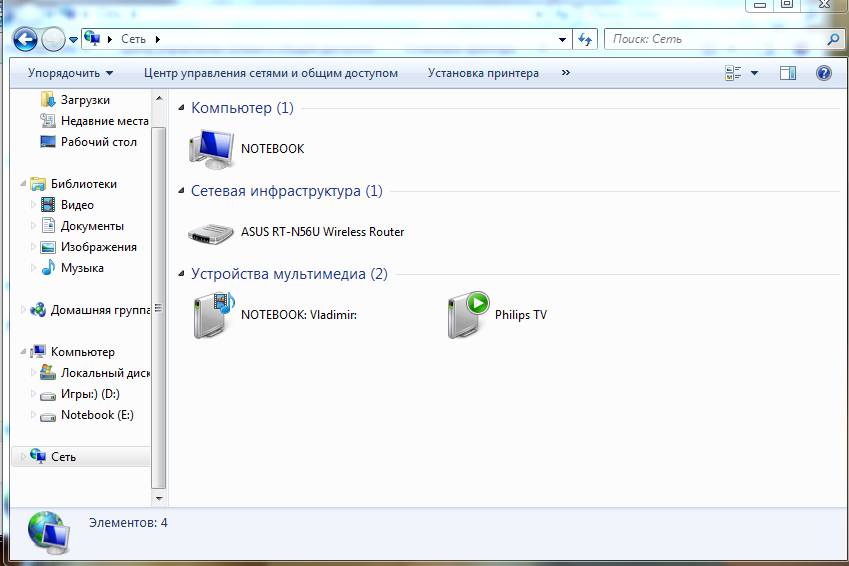Collapse the Компьютер tree node
Image resolution: width=849 pixels, height=566 pixels.
23,352
